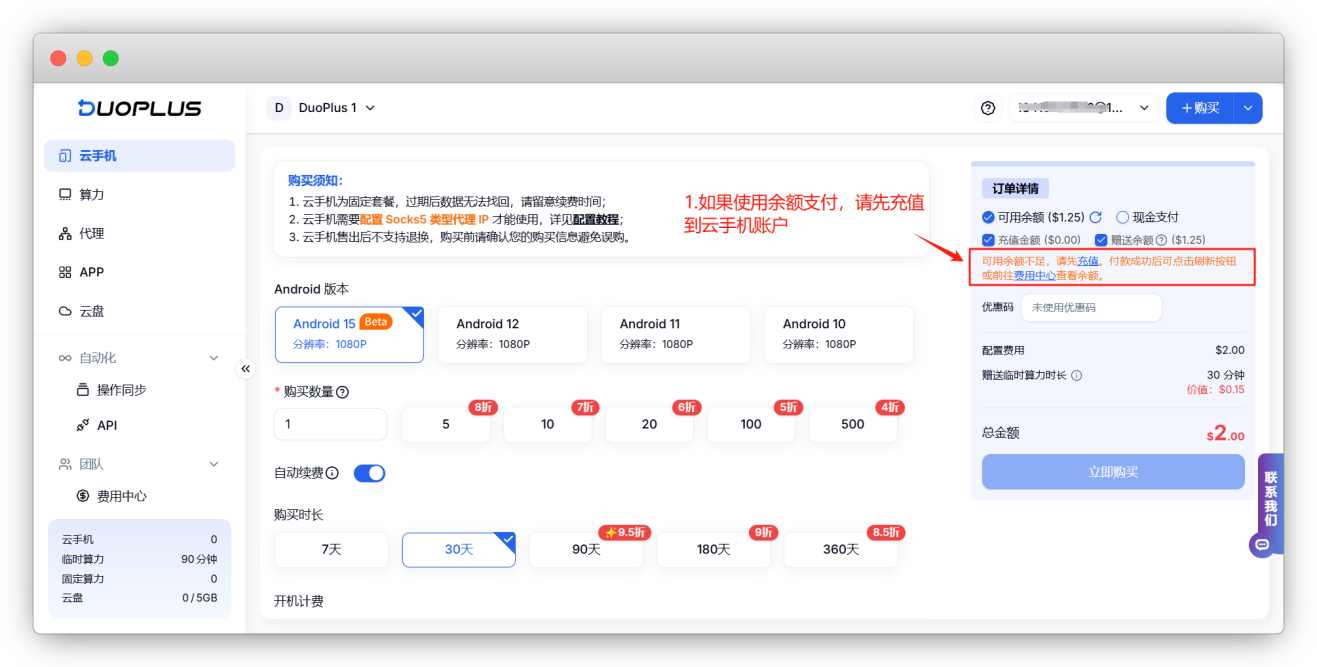Click the 云手机 icon in the sidebar
Viewport: 1317px width, 667px height.
(65, 156)
